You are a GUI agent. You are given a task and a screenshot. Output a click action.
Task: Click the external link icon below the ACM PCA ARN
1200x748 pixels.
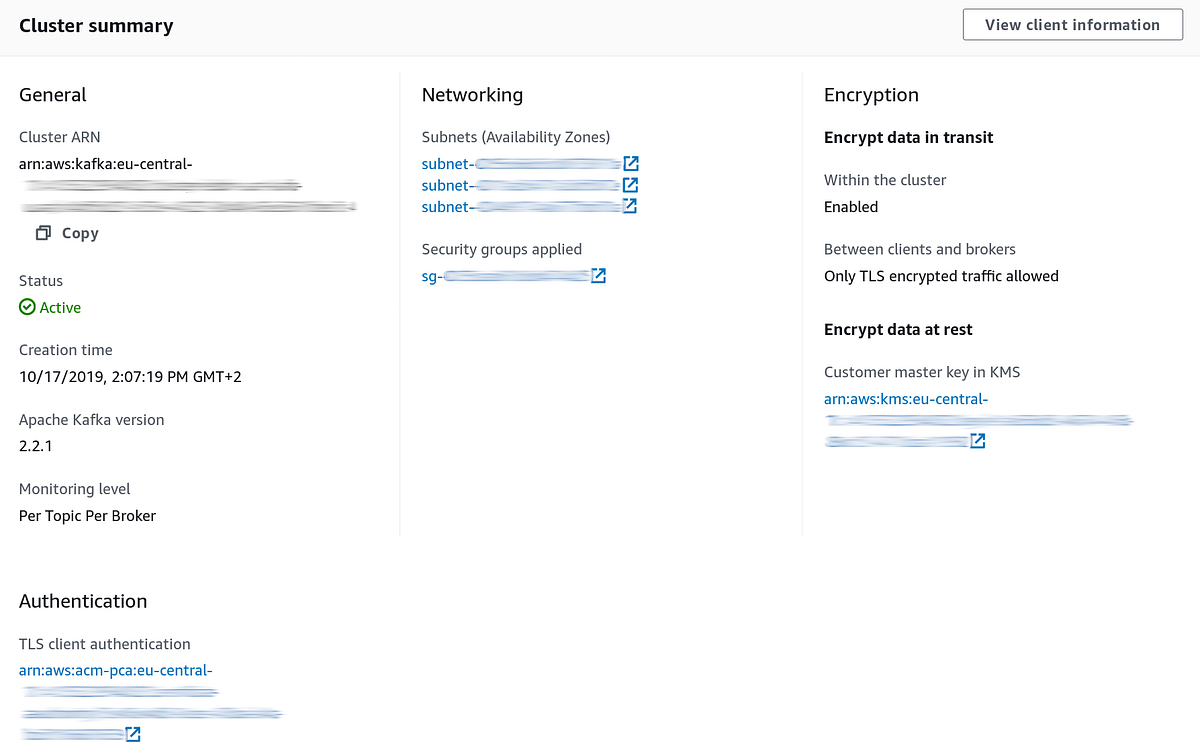pos(132,733)
